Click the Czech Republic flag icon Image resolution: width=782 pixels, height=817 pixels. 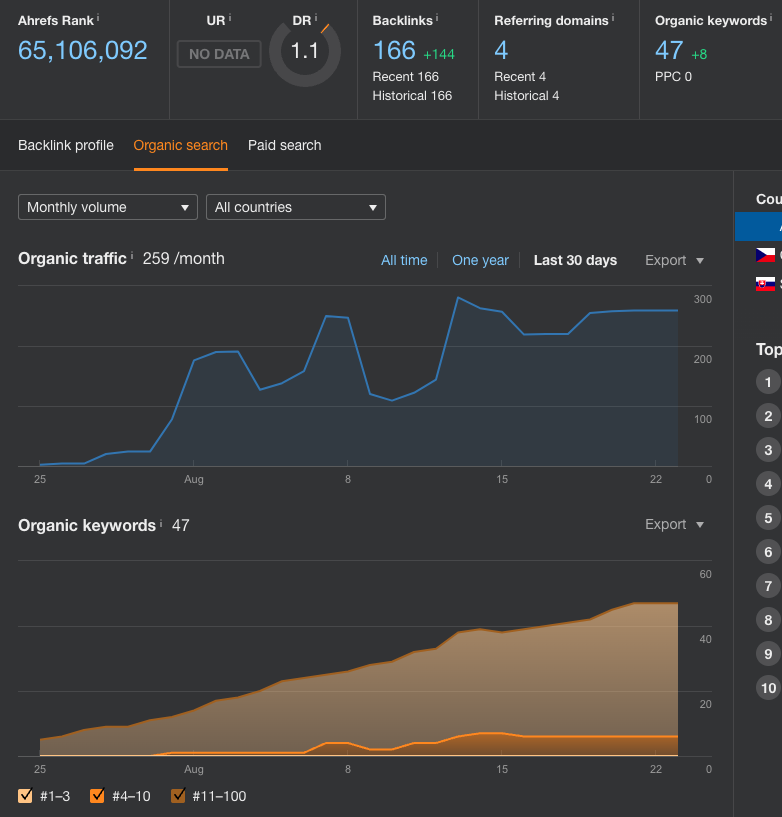[x=766, y=254]
